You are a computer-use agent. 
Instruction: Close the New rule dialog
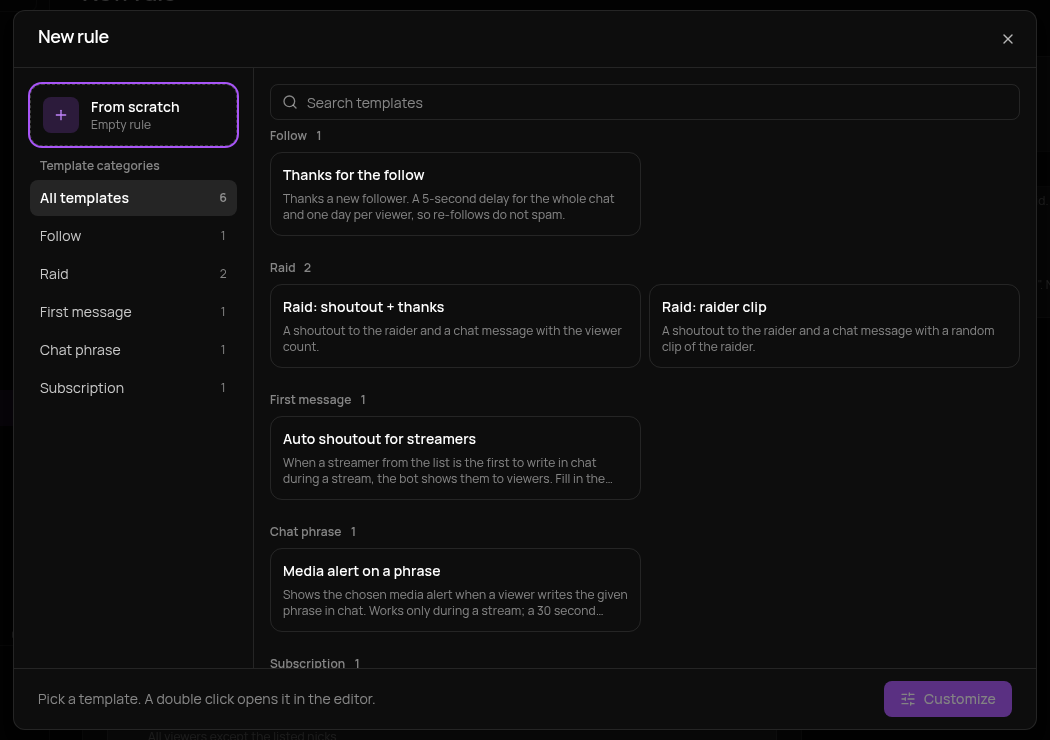(x=1007, y=39)
